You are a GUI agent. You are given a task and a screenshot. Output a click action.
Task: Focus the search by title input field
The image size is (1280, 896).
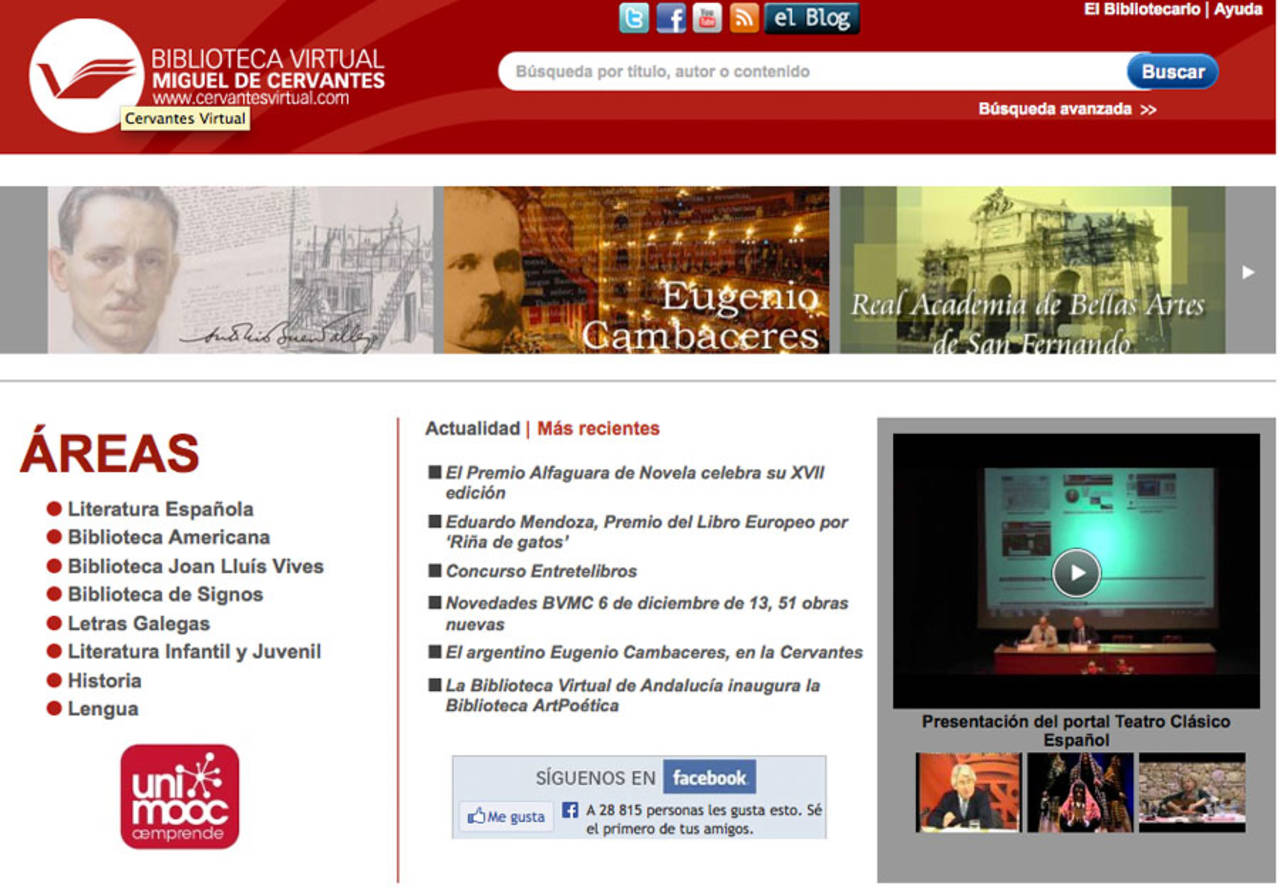tap(810, 72)
